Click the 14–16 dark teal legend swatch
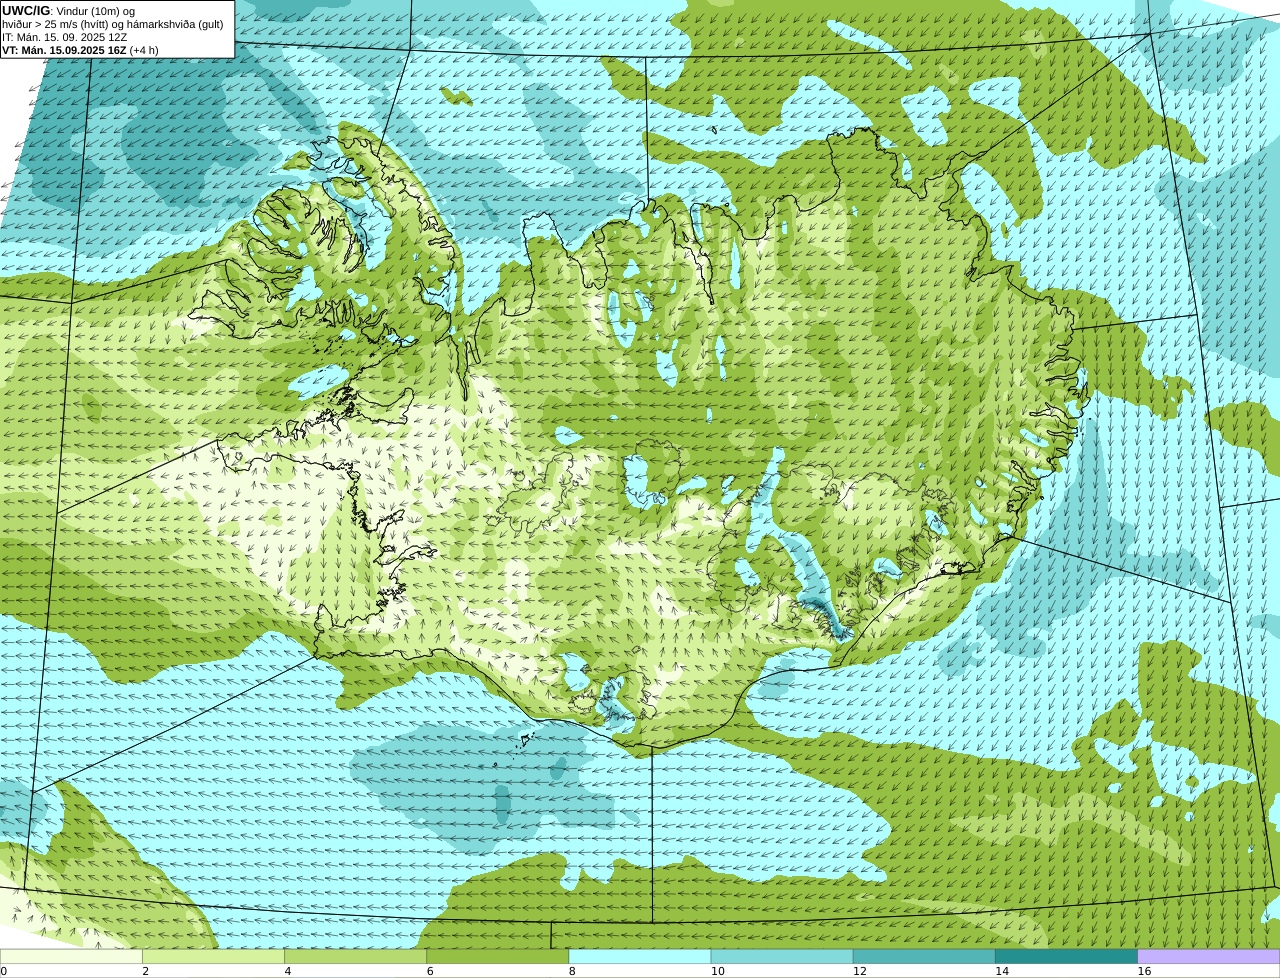 1067,956
